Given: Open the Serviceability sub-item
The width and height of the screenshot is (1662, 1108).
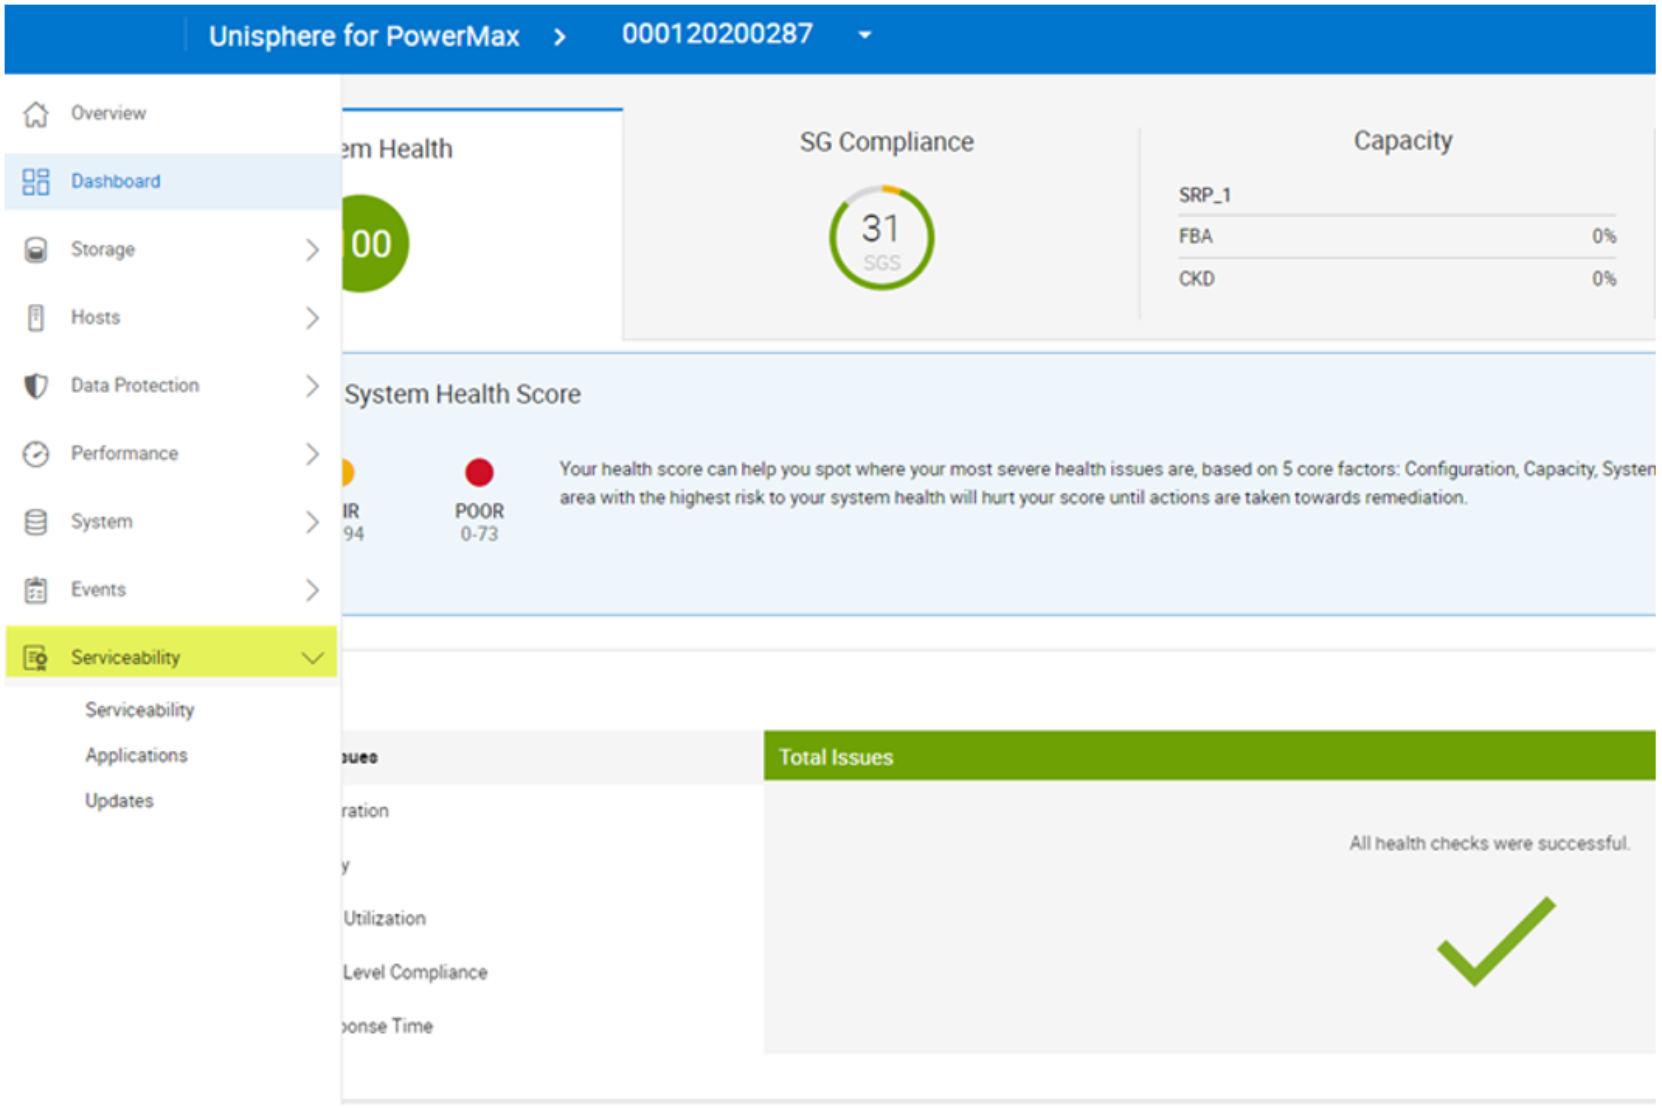Looking at the screenshot, I should click(139, 710).
